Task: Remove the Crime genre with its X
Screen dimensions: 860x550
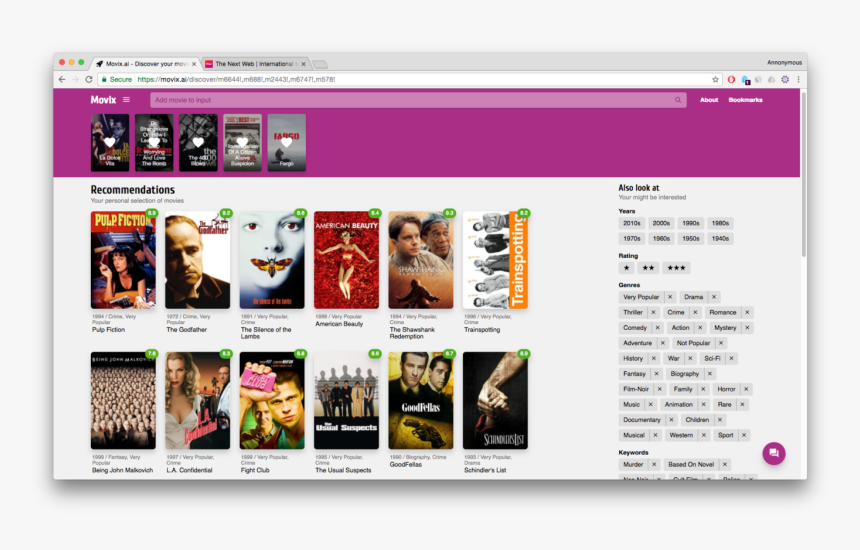Action: [695, 312]
